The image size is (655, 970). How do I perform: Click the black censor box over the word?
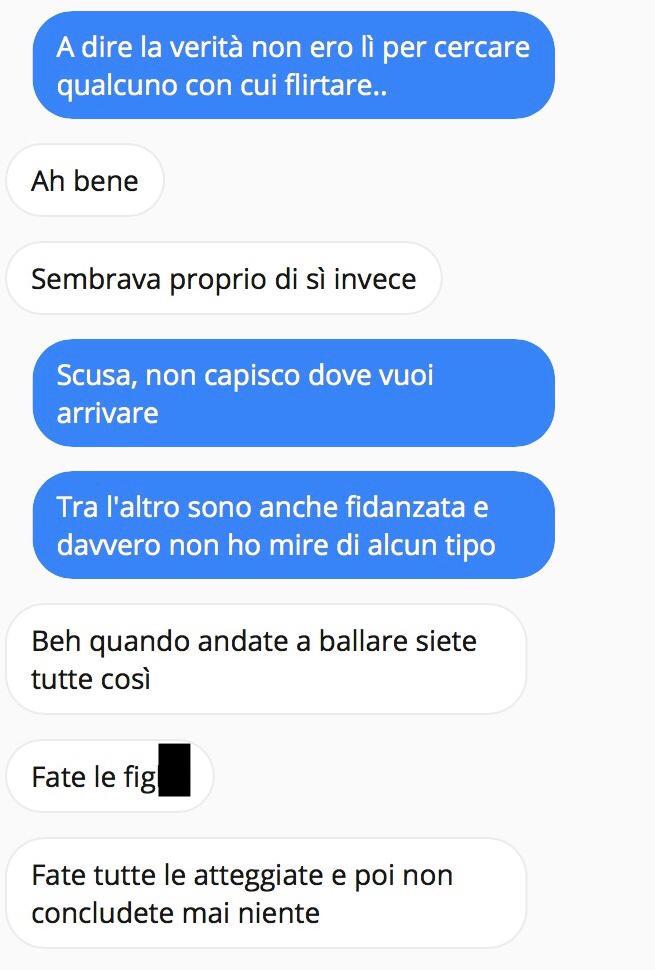coord(174,770)
